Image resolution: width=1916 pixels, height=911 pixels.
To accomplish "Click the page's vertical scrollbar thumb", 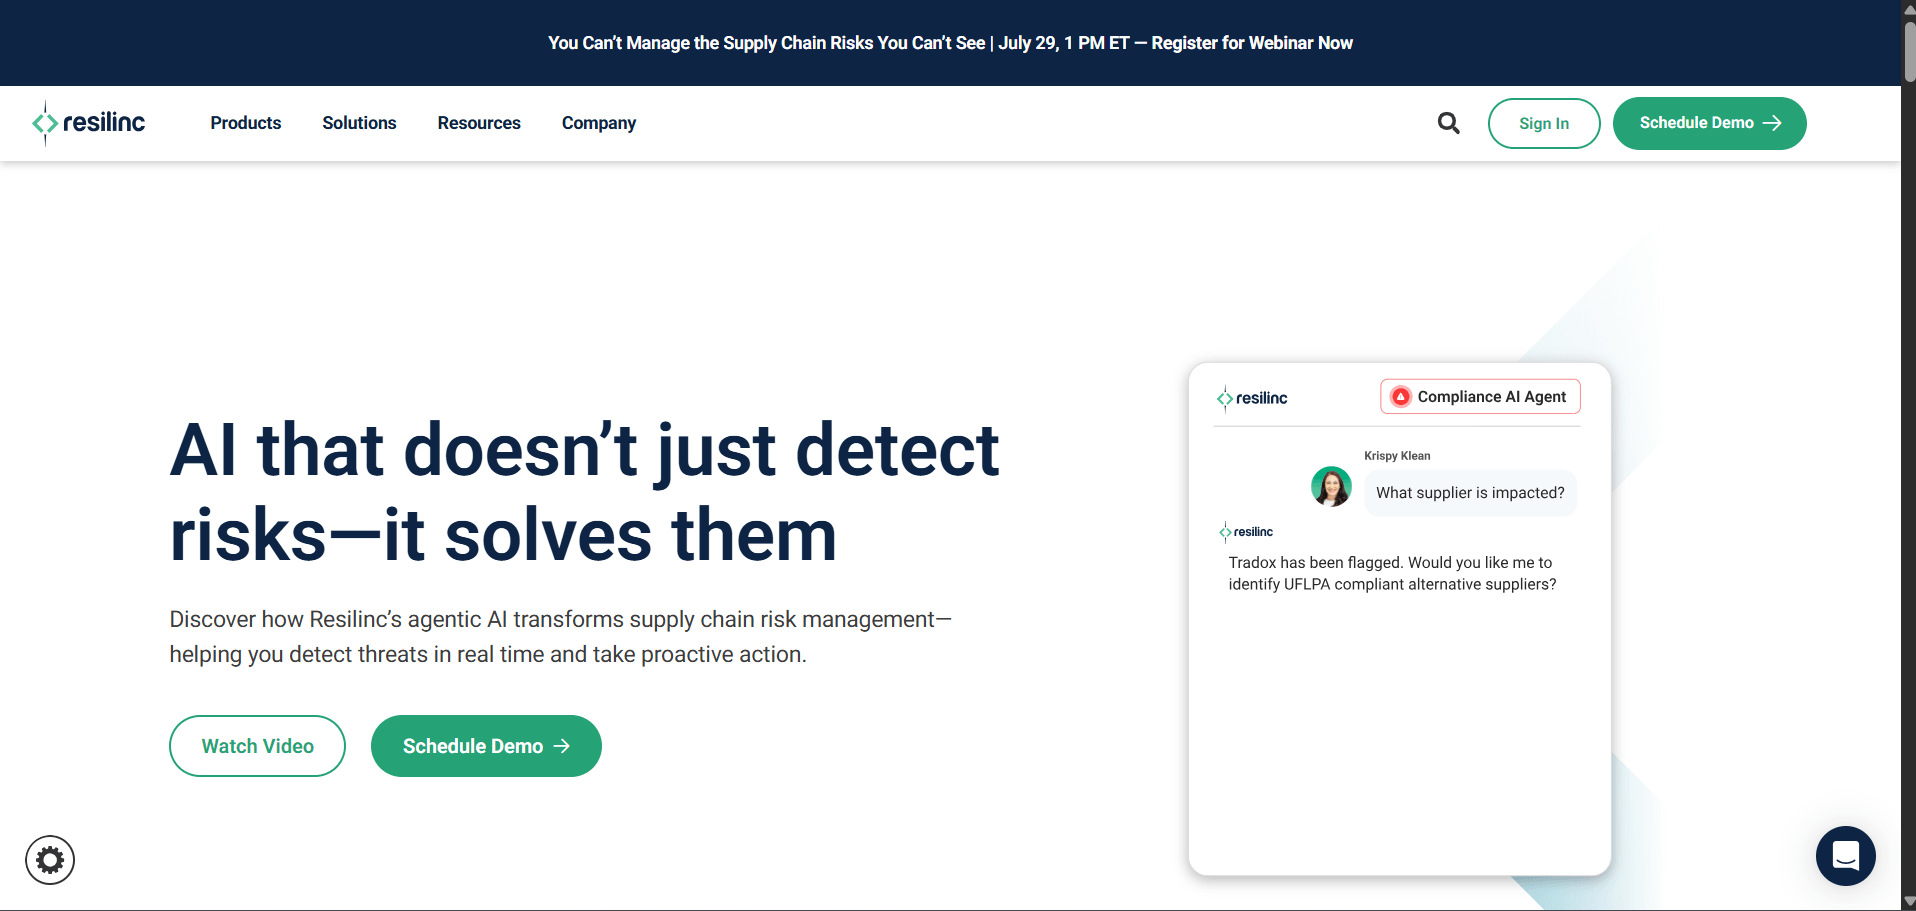I will [x=1909, y=50].
